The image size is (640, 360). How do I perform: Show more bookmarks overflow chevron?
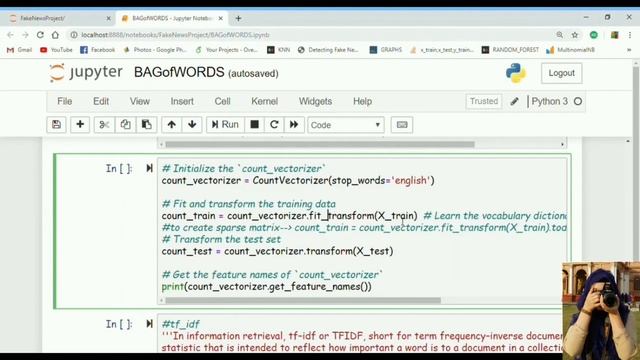pyautogui.click(x=629, y=50)
